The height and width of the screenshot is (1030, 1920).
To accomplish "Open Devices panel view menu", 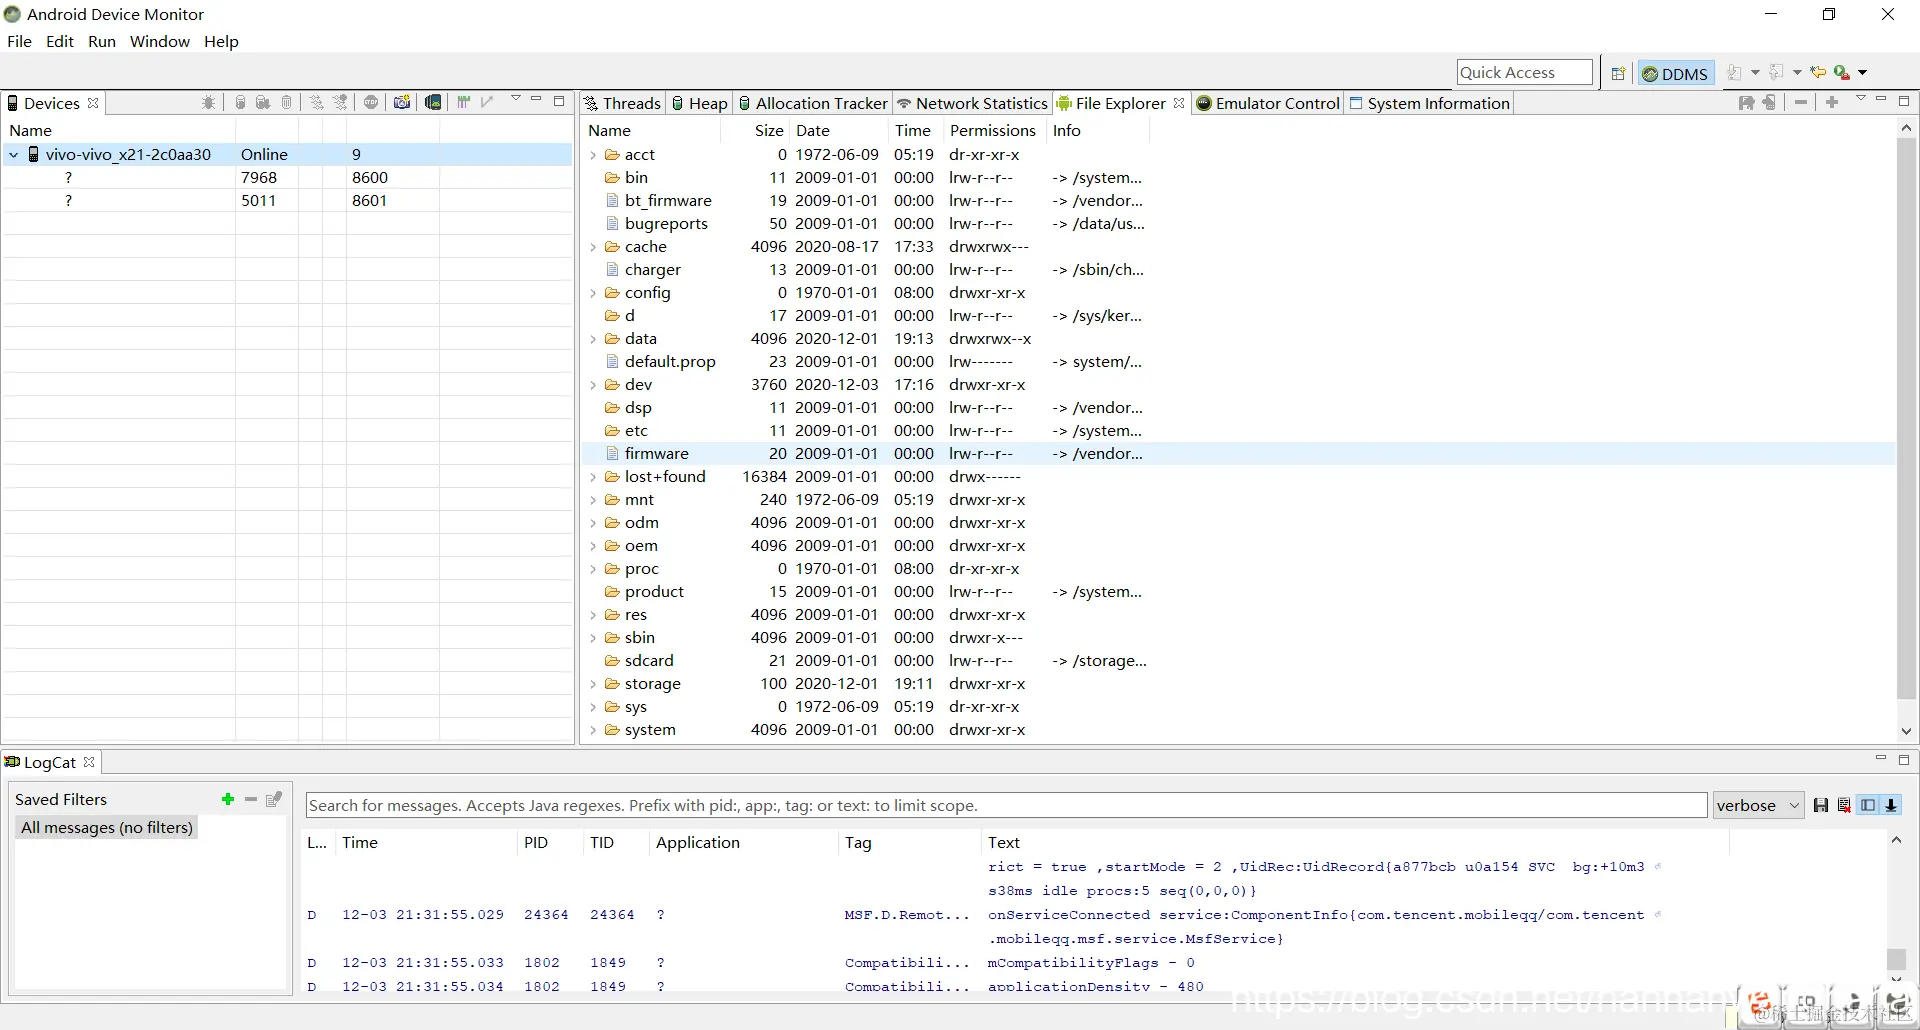I will tap(516, 99).
